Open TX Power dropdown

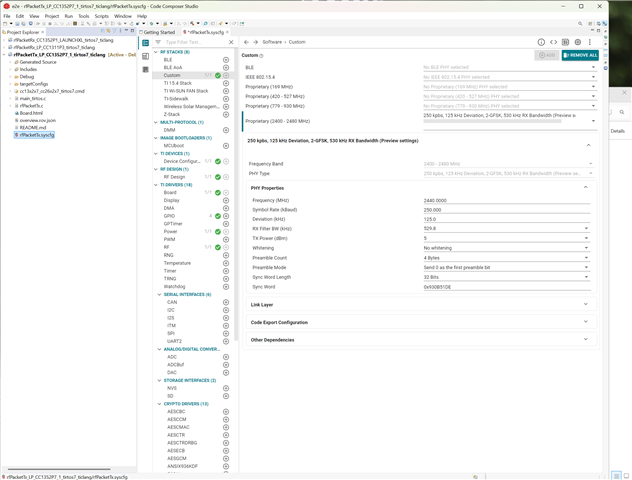point(507,238)
